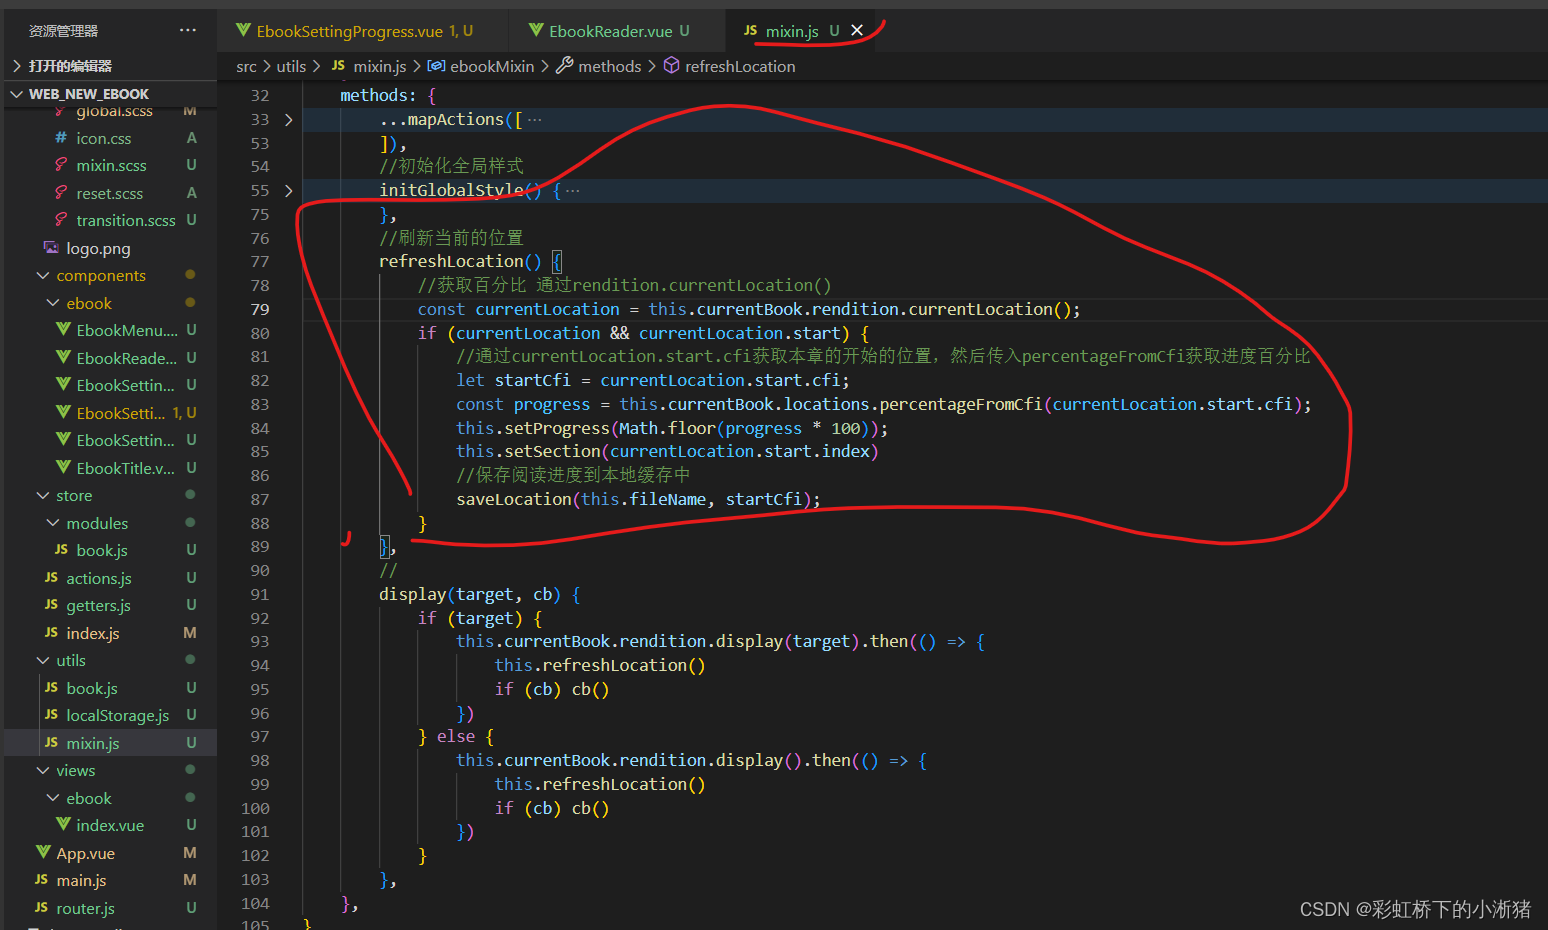The width and height of the screenshot is (1548, 930).
Task: Switch to EbookReader.vue tab
Action: (610, 31)
